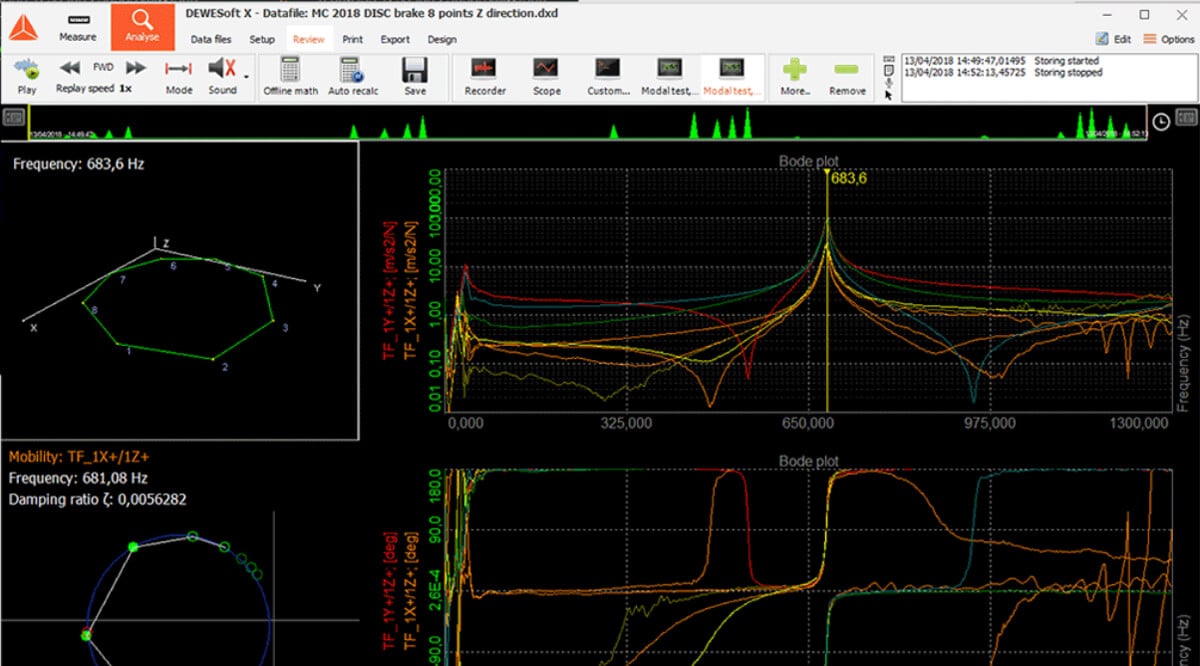
Task: Click the Frequency: 683,6 Hz label
Action: (79, 163)
